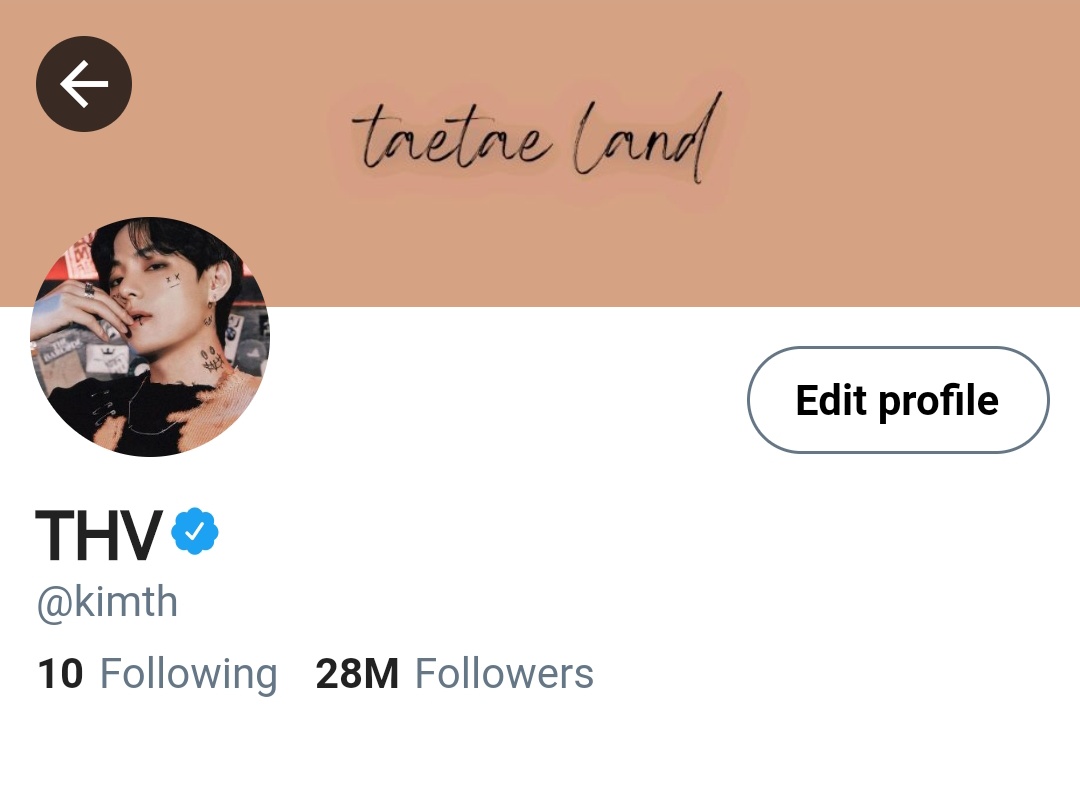Image resolution: width=1080 pixels, height=788 pixels.
Task: Click the 28M follower count number
Action: pyautogui.click(x=357, y=673)
